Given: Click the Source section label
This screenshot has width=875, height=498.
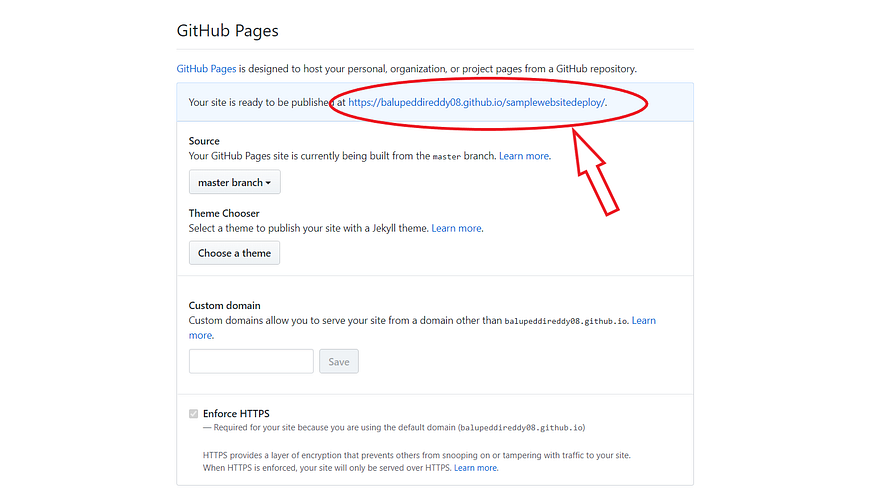Looking at the screenshot, I should (x=204, y=141).
